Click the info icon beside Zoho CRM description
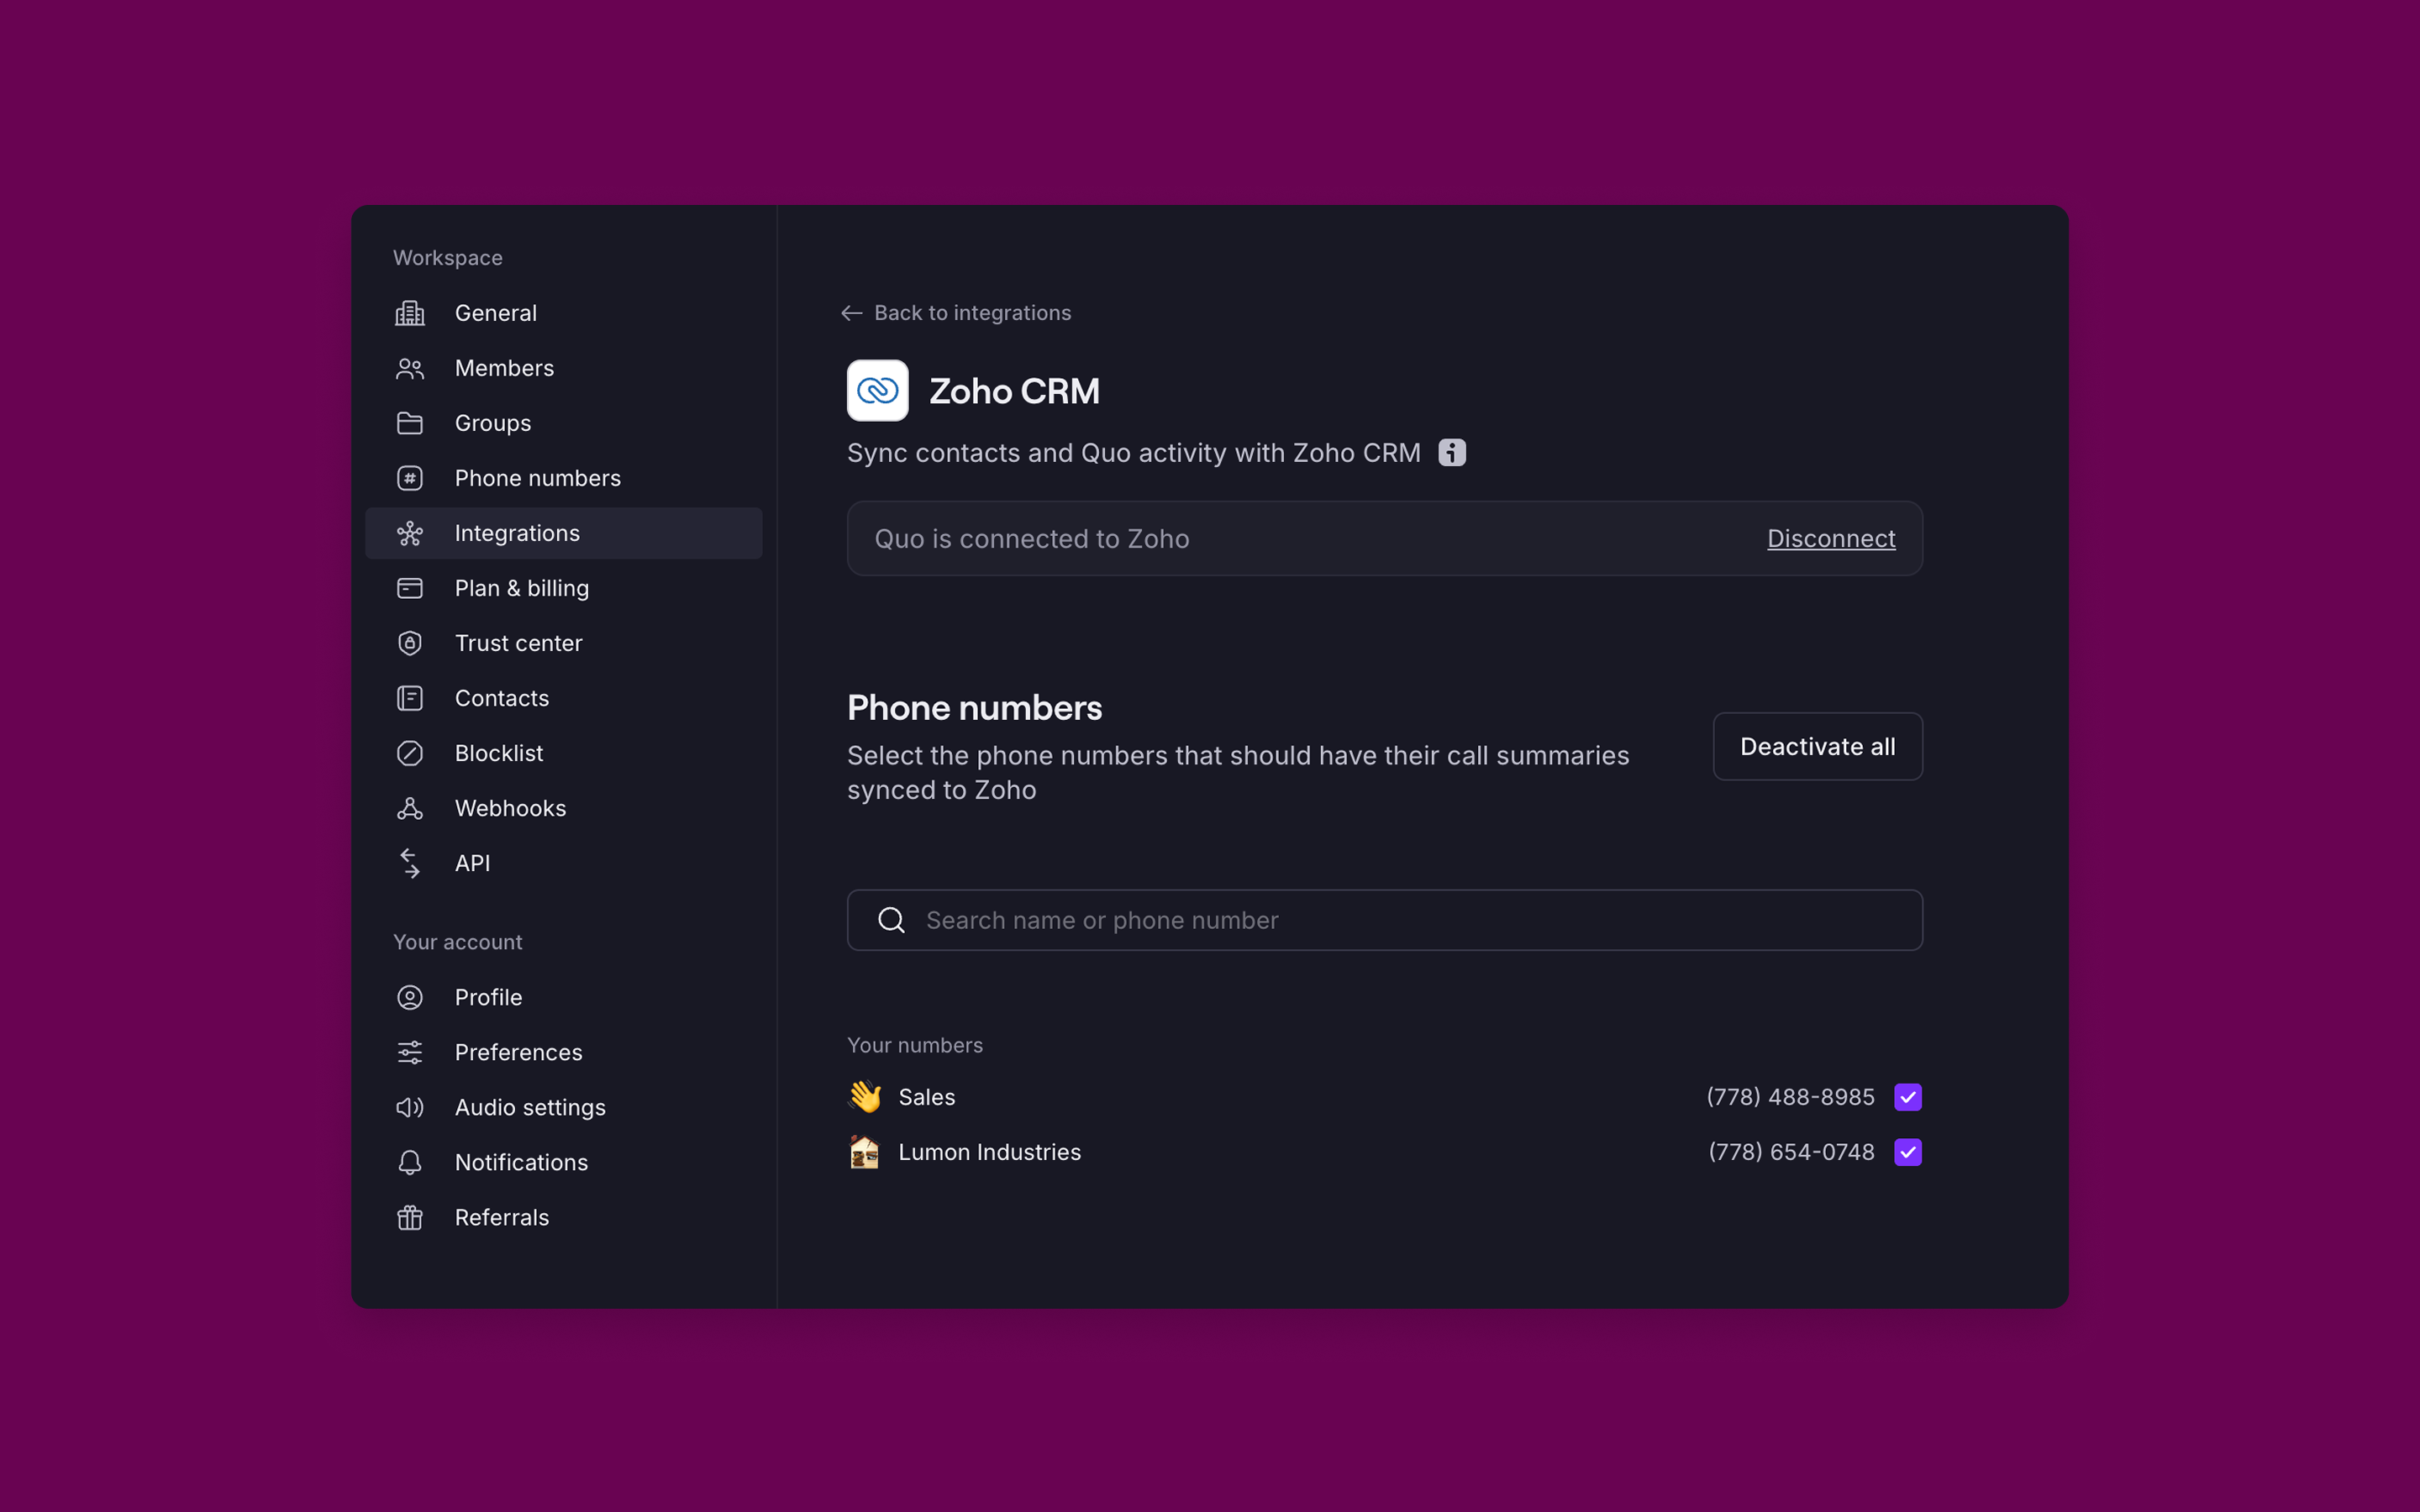2420x1512 pixels. (1452, 453)
